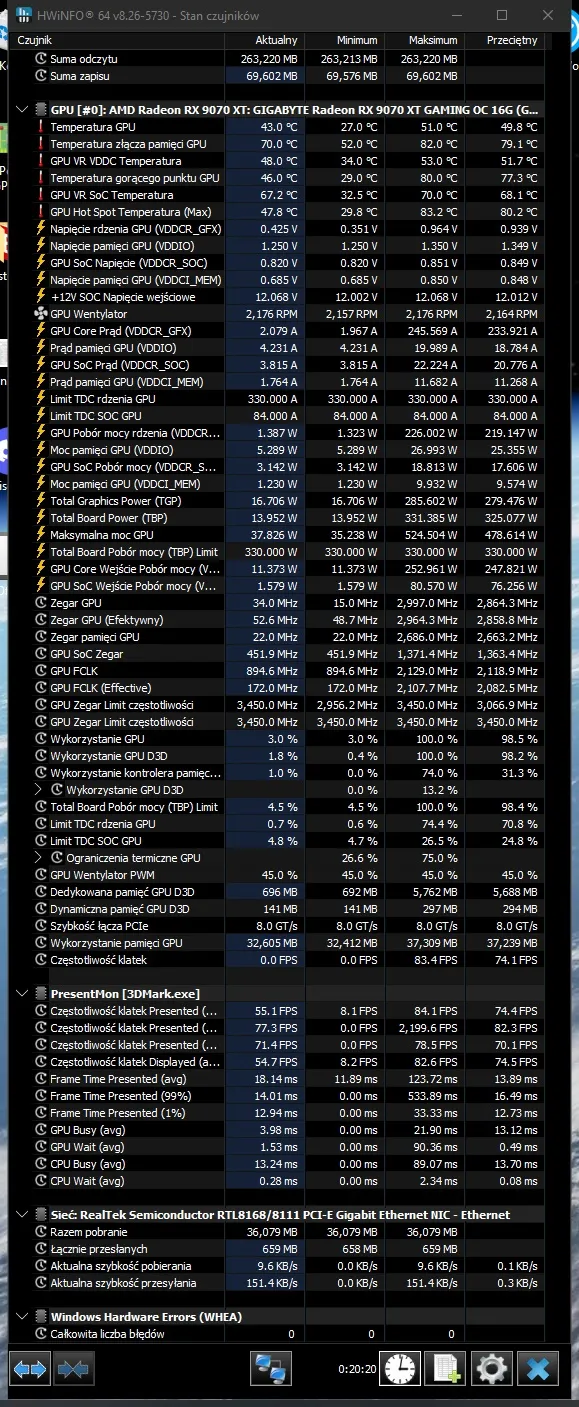This screenshot has height=1407, width=579.
Task: Select Częstotliwość klatek 0.0 FPS row
Action: 278,960
